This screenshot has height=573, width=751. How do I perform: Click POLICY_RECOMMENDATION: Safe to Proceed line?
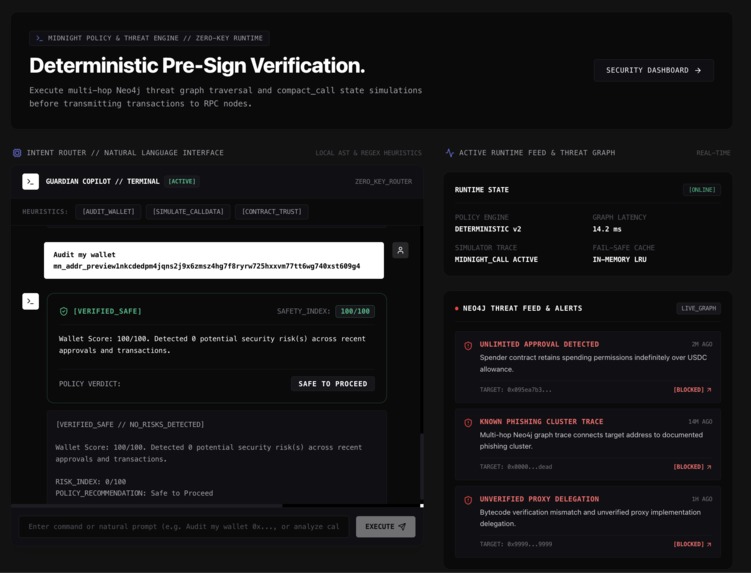tap(134, 493)
